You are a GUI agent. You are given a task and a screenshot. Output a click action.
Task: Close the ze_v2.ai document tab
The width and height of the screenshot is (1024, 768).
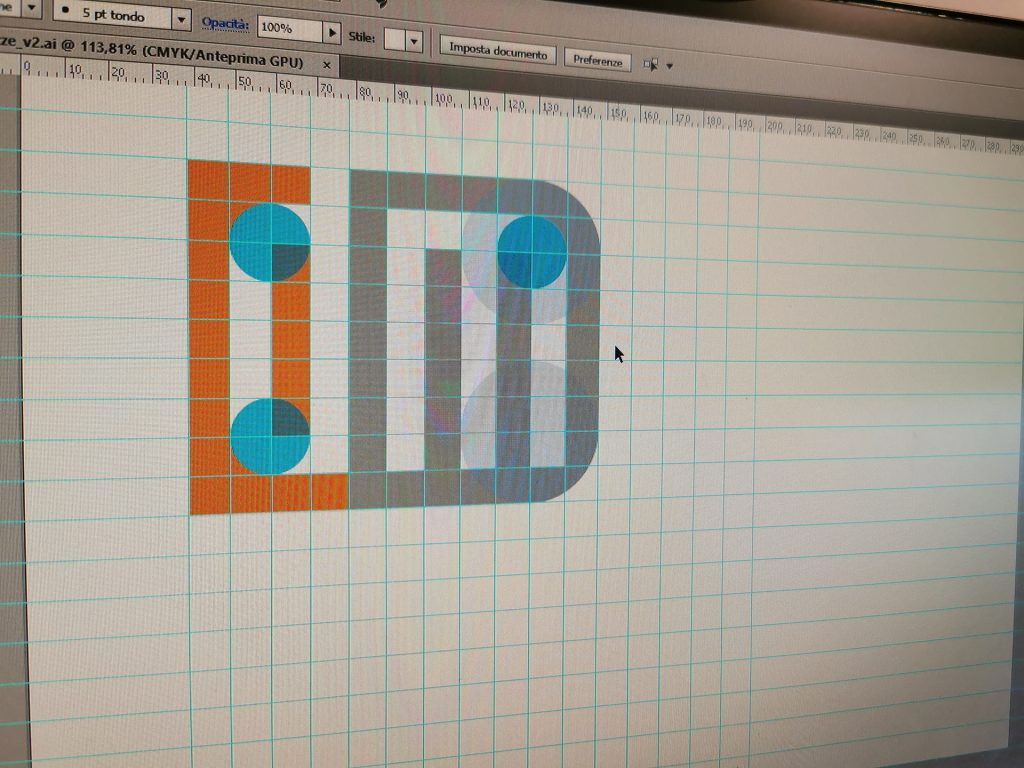pos(326,63)
